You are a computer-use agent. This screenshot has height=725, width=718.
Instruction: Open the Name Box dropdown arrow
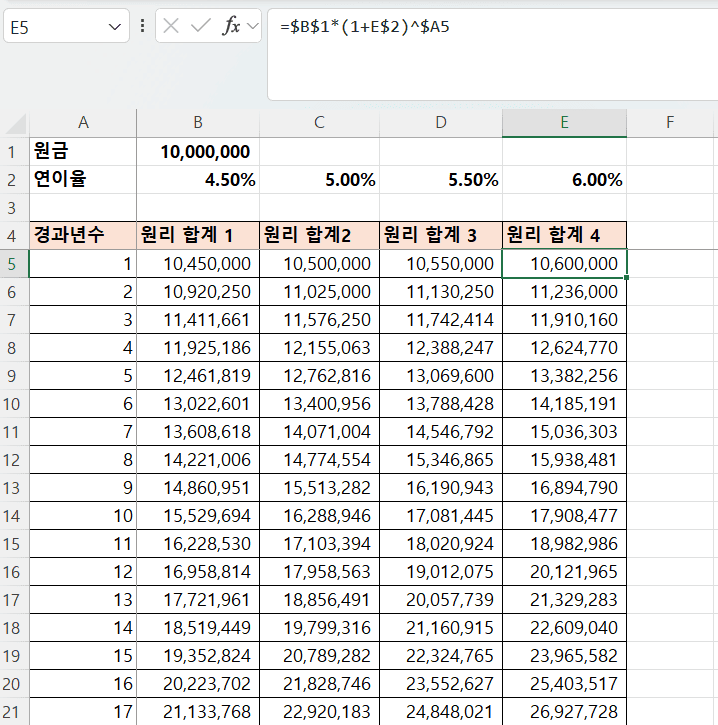tap(113, 27)
